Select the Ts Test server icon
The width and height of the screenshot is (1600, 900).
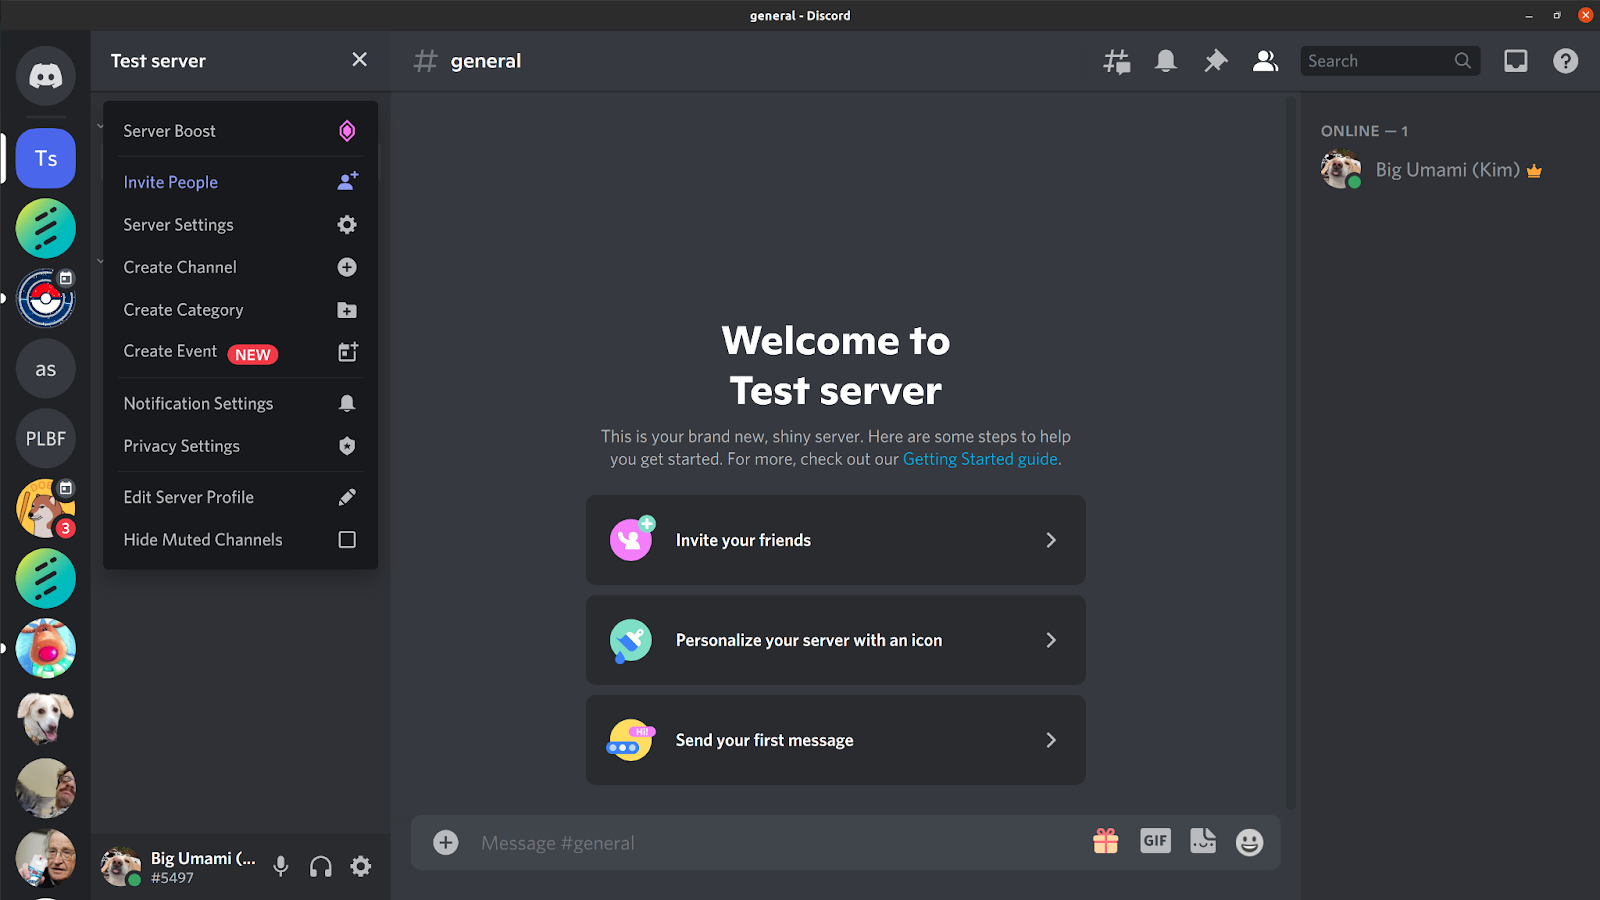click(45, 158)
